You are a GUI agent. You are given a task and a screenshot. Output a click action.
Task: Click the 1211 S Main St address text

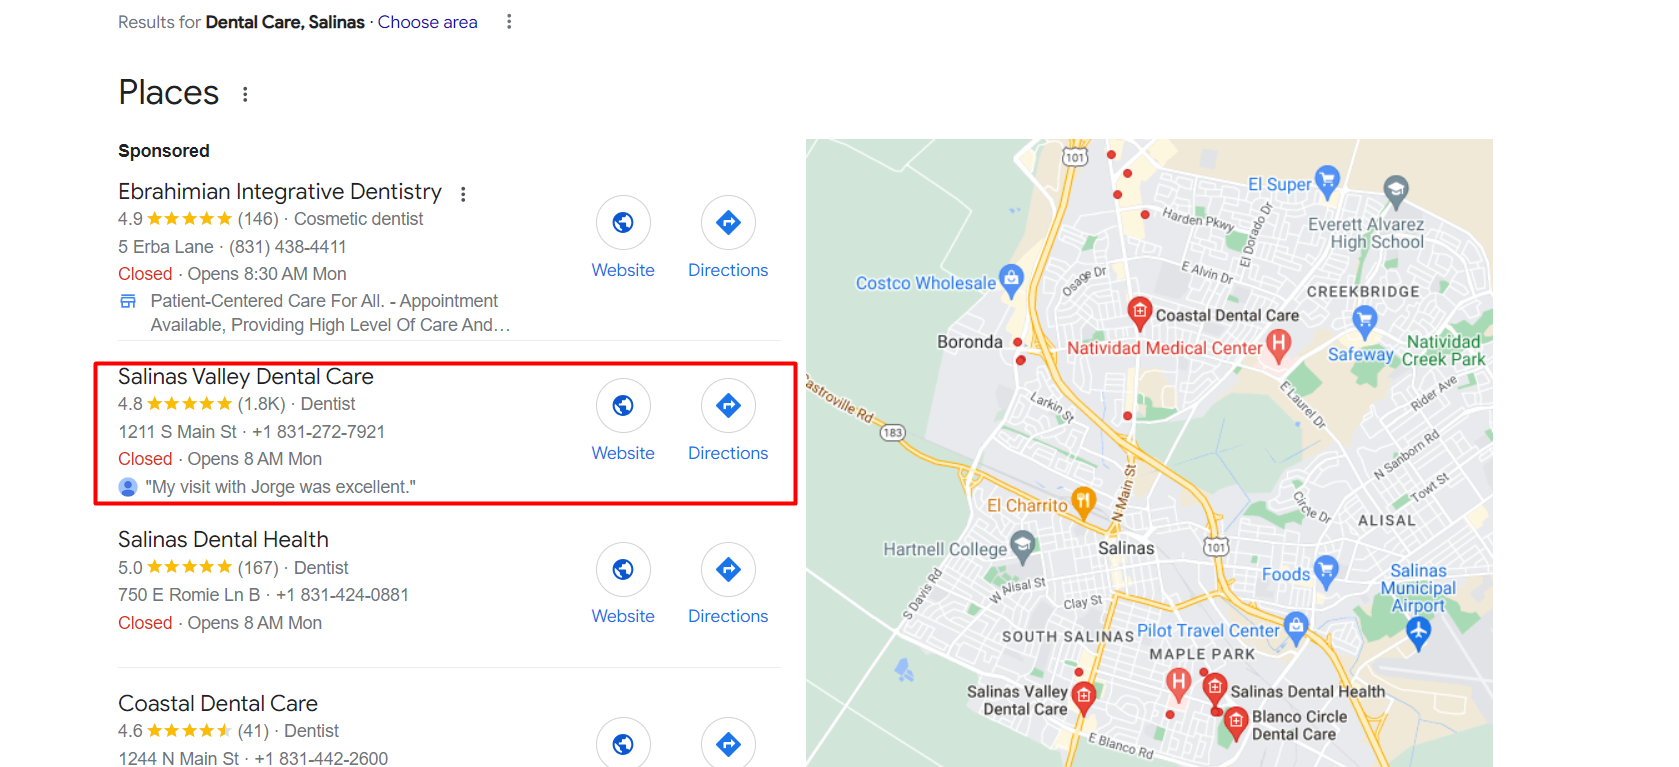tap(177, 432)
